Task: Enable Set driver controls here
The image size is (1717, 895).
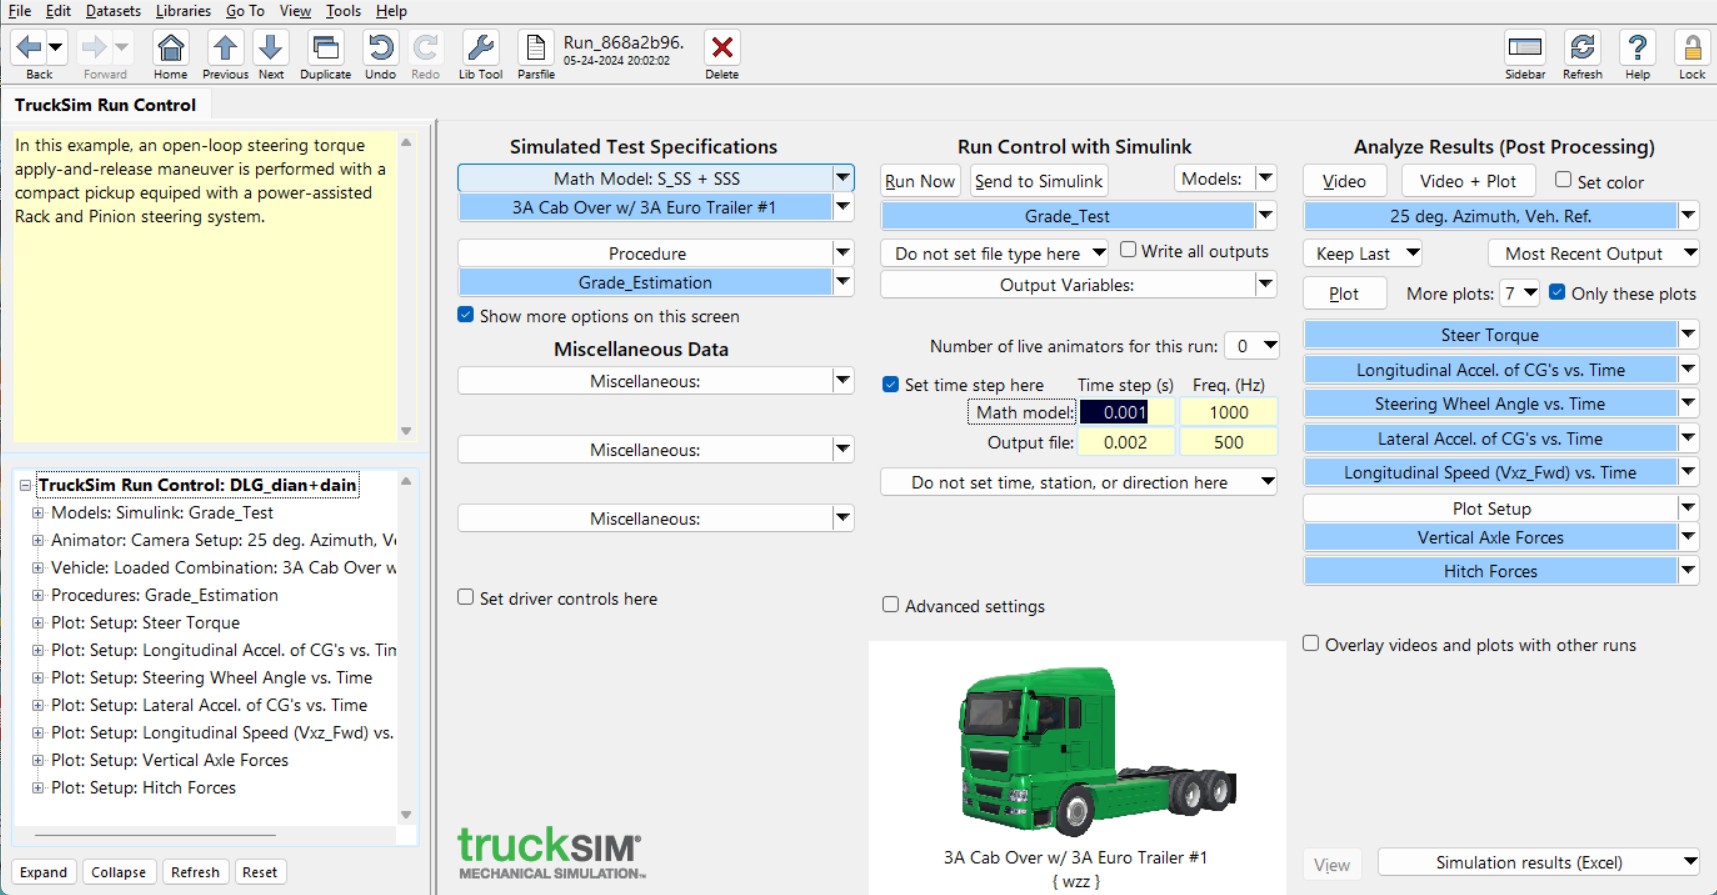Action: coord(465,597)
